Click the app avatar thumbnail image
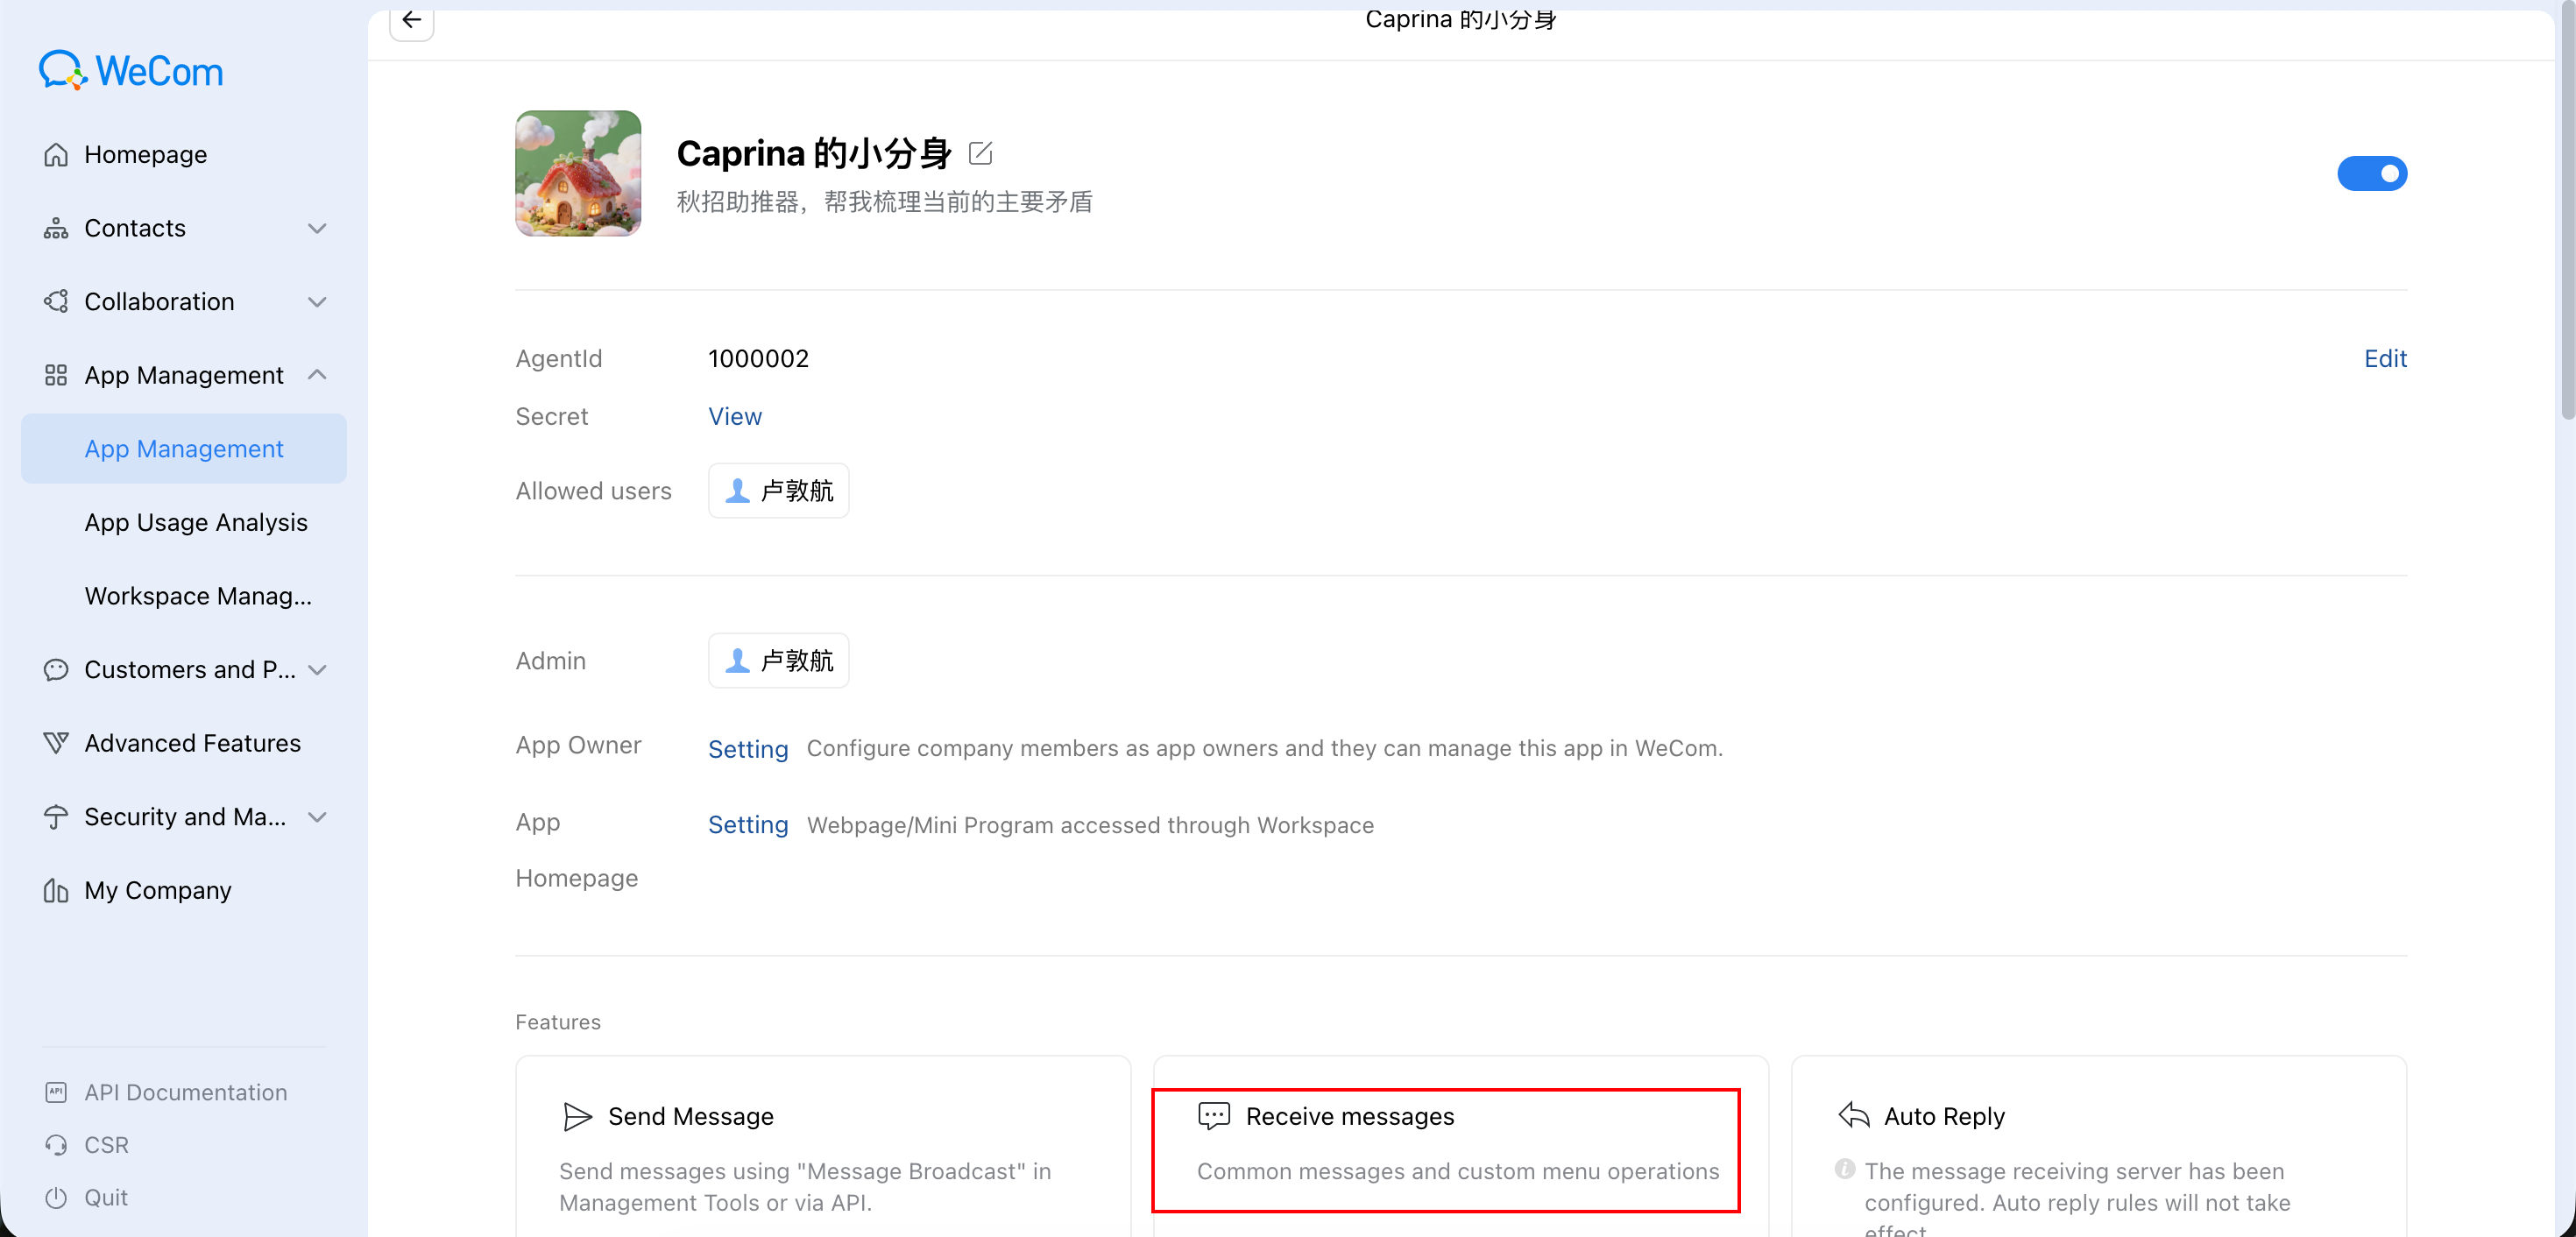2576x1237 pixels. point(578,174)
